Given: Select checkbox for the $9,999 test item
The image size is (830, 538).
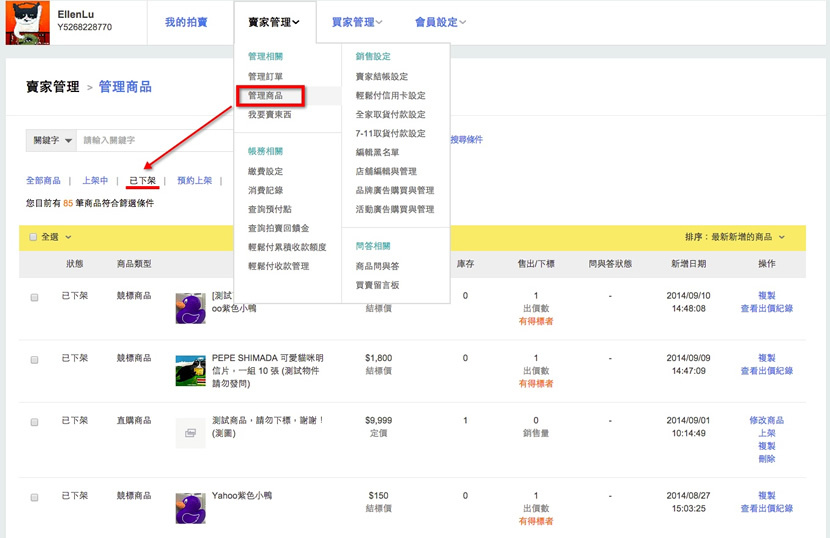Looking at the screenshot, I should (35, 421).
